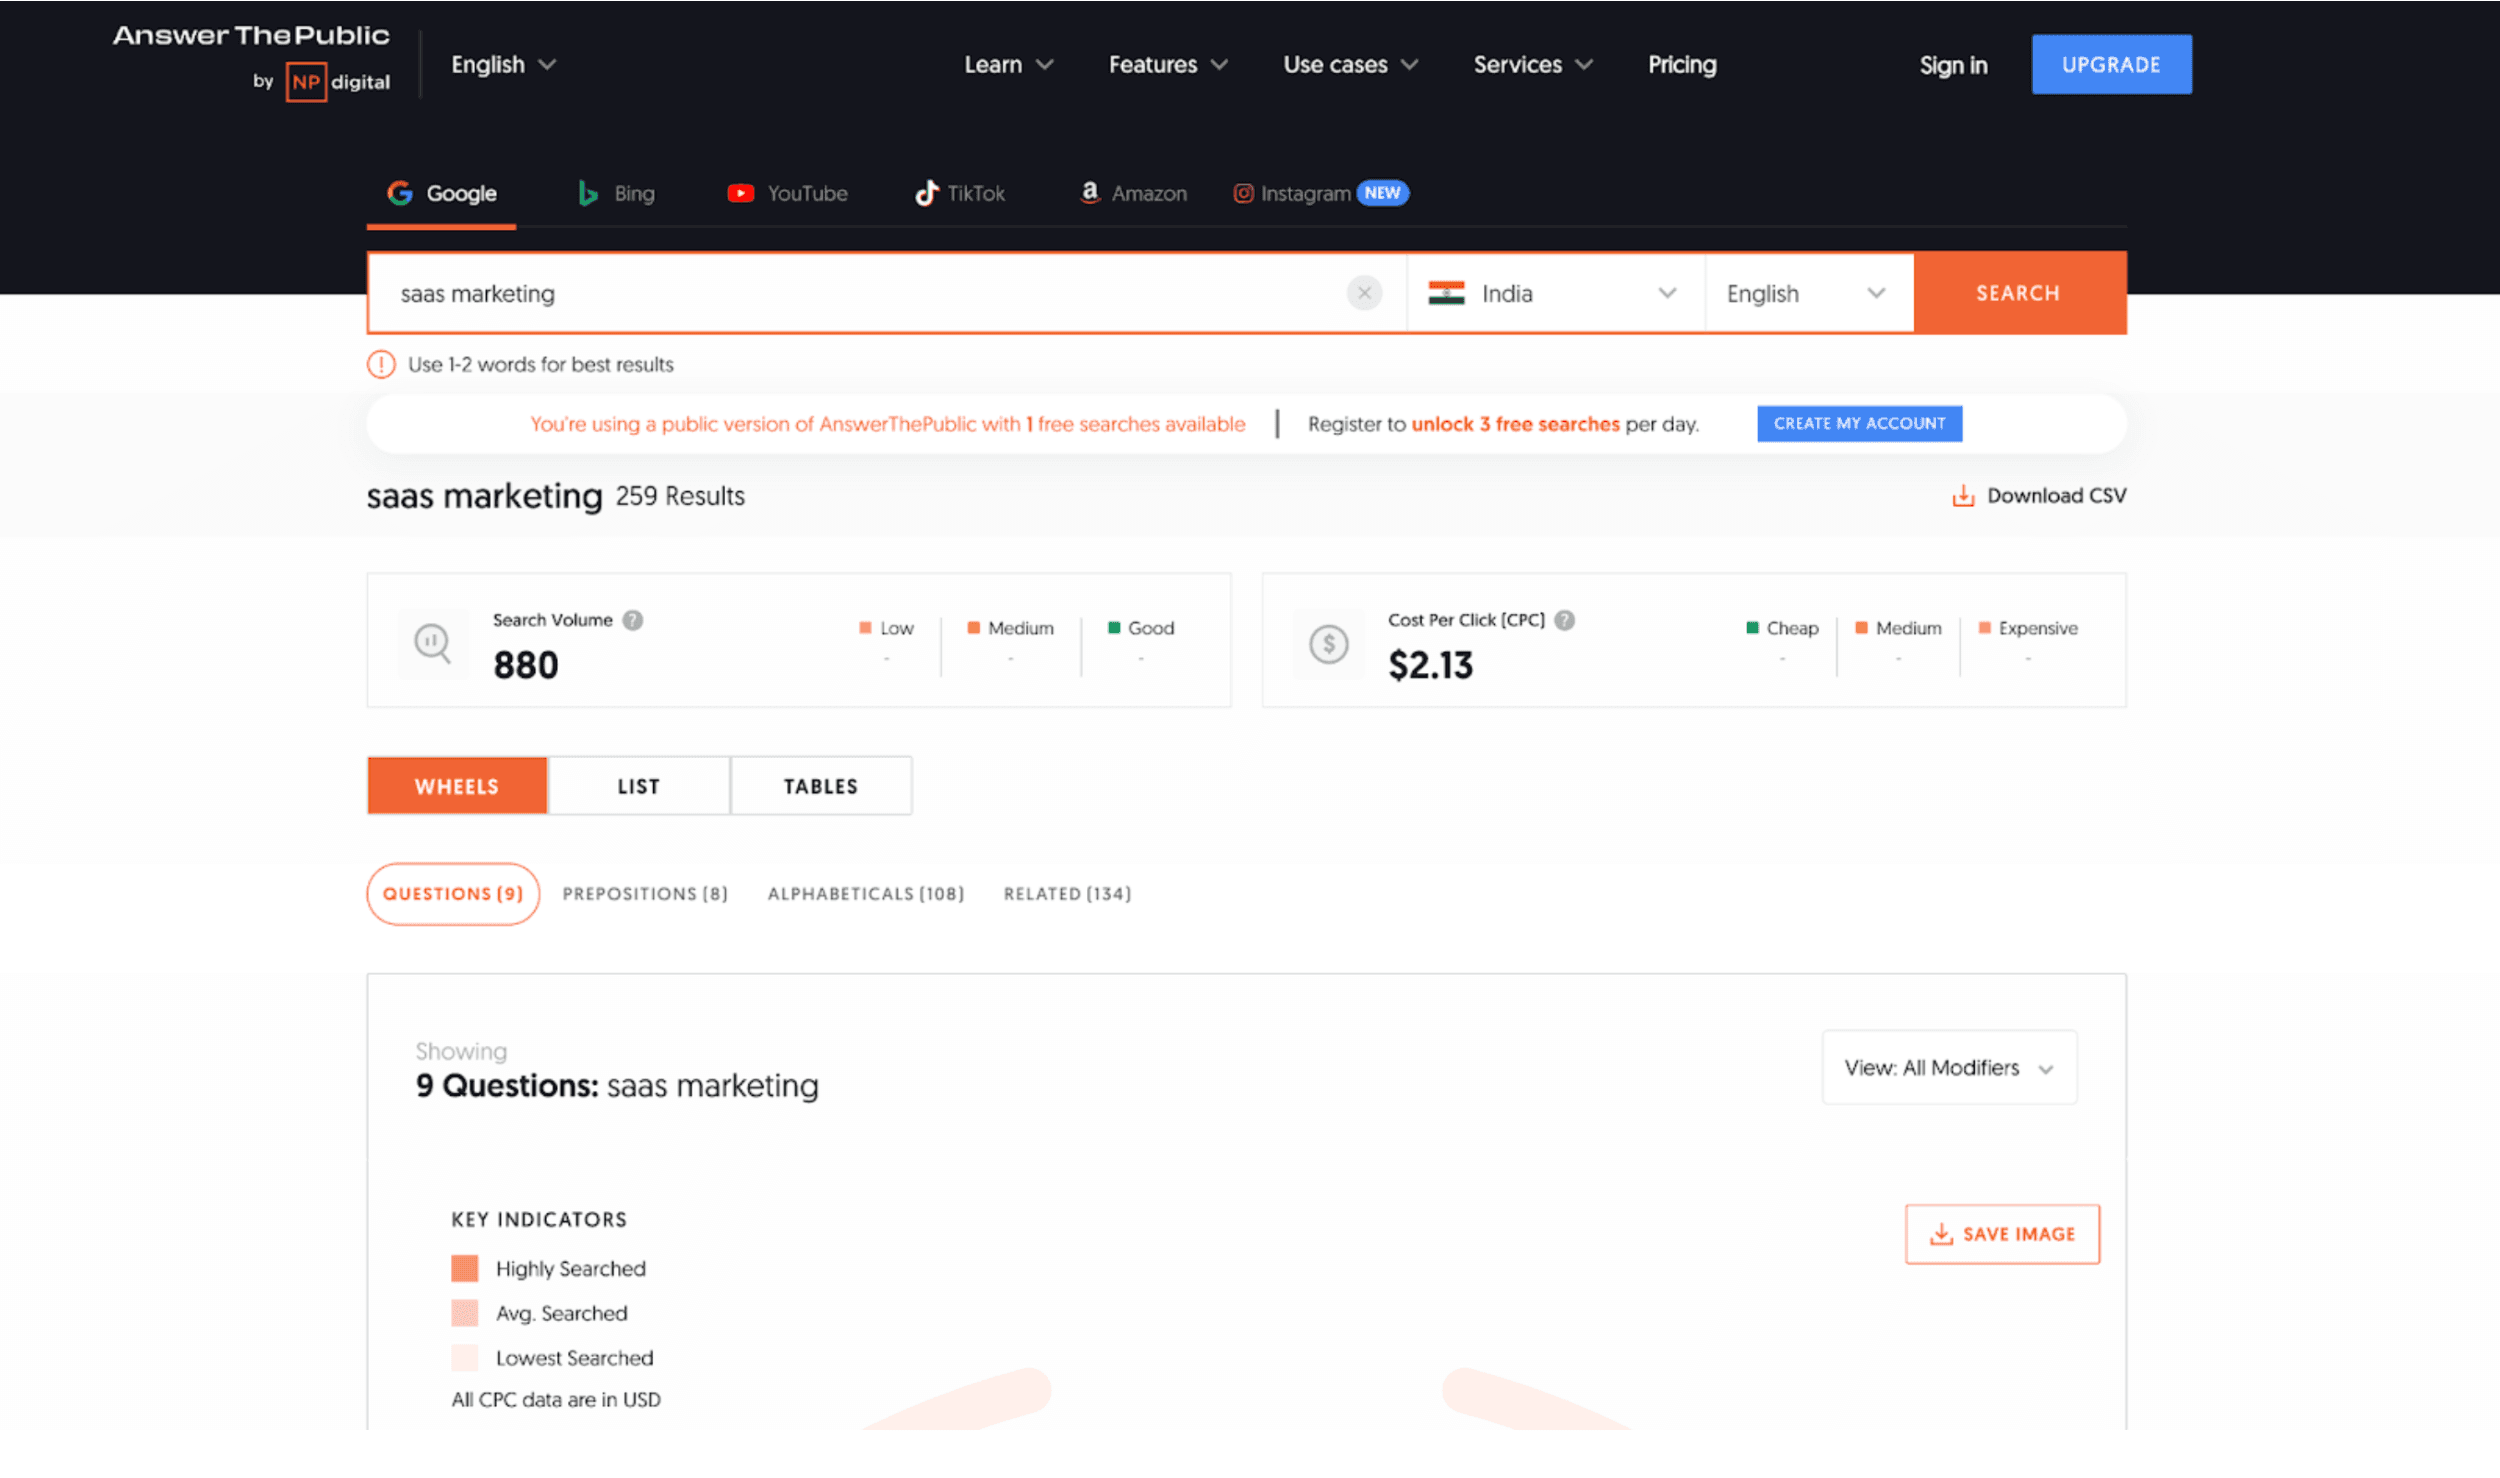The image size is (2500, 1478).
Task: Click the Highly Searched color swatch
Action: coord(465,1268)
